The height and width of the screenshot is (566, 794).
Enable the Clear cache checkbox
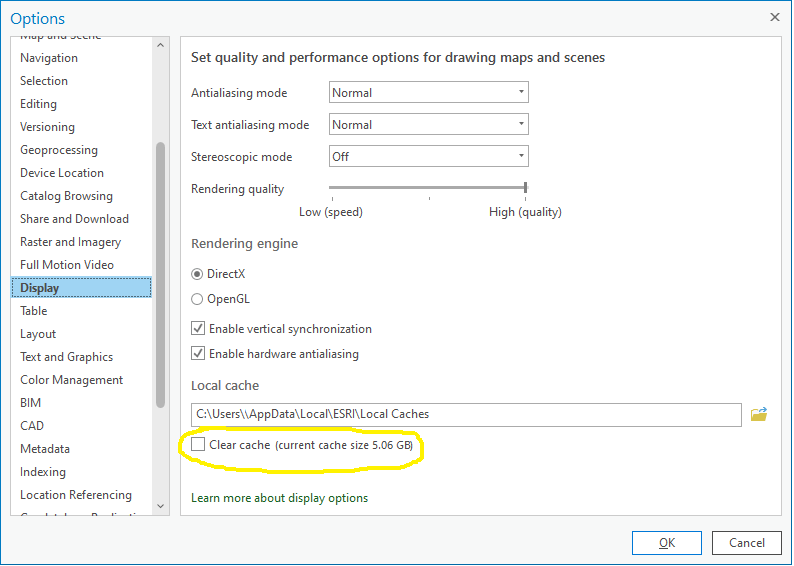[199, 444]
